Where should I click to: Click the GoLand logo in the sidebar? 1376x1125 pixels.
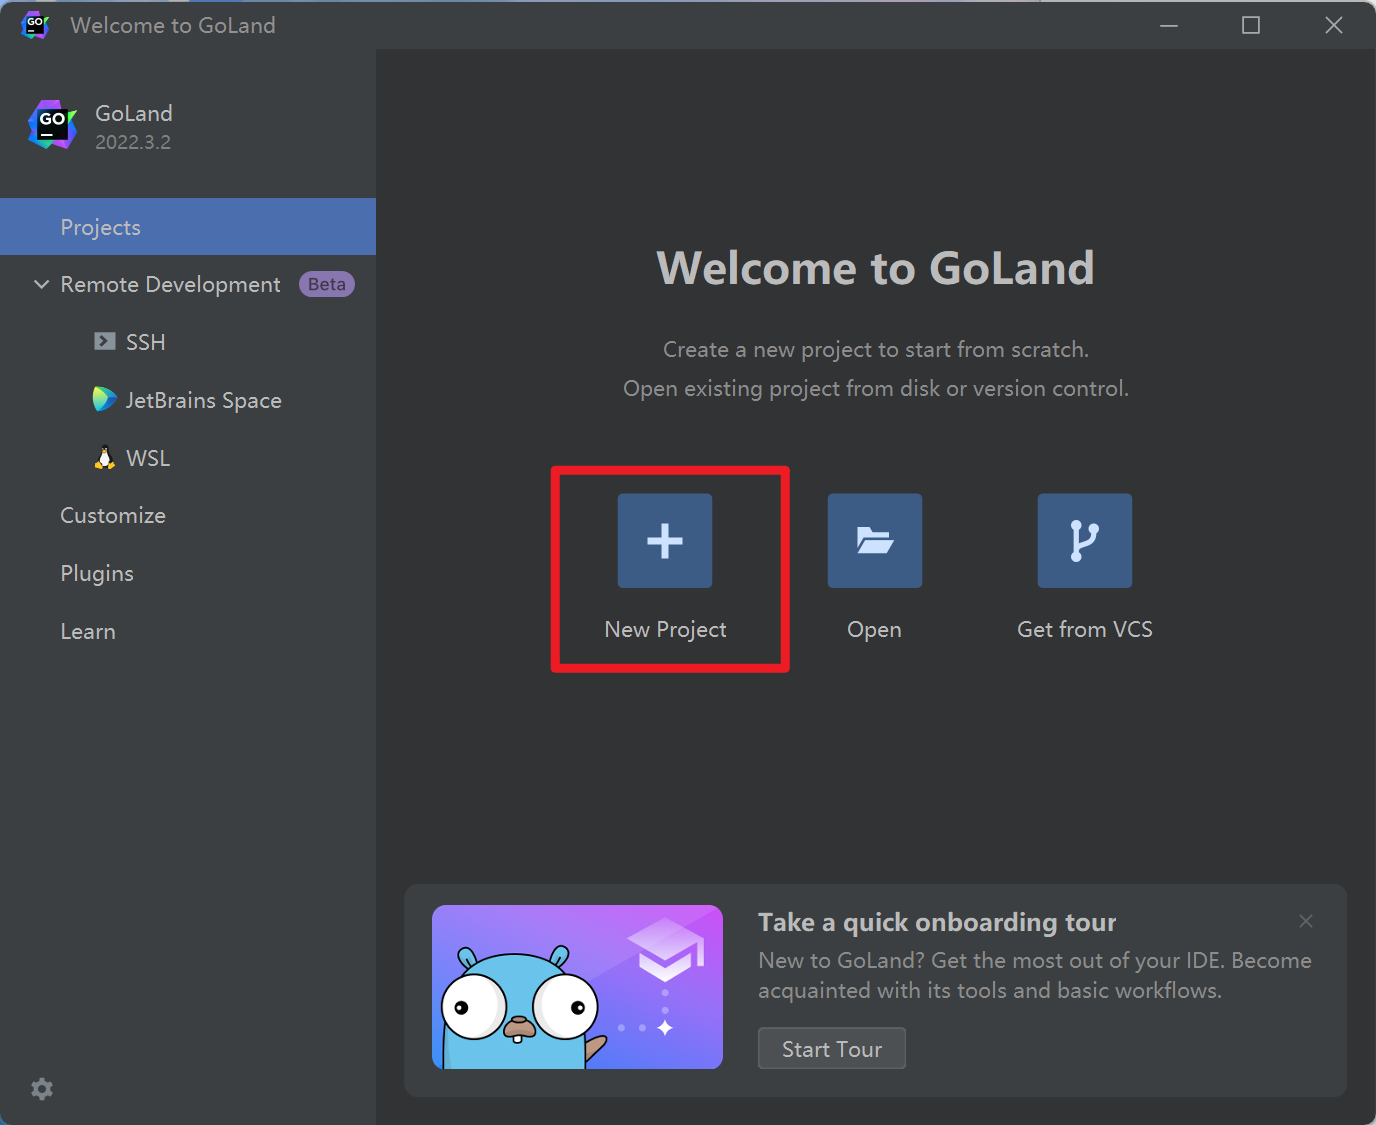pos(53,124)
